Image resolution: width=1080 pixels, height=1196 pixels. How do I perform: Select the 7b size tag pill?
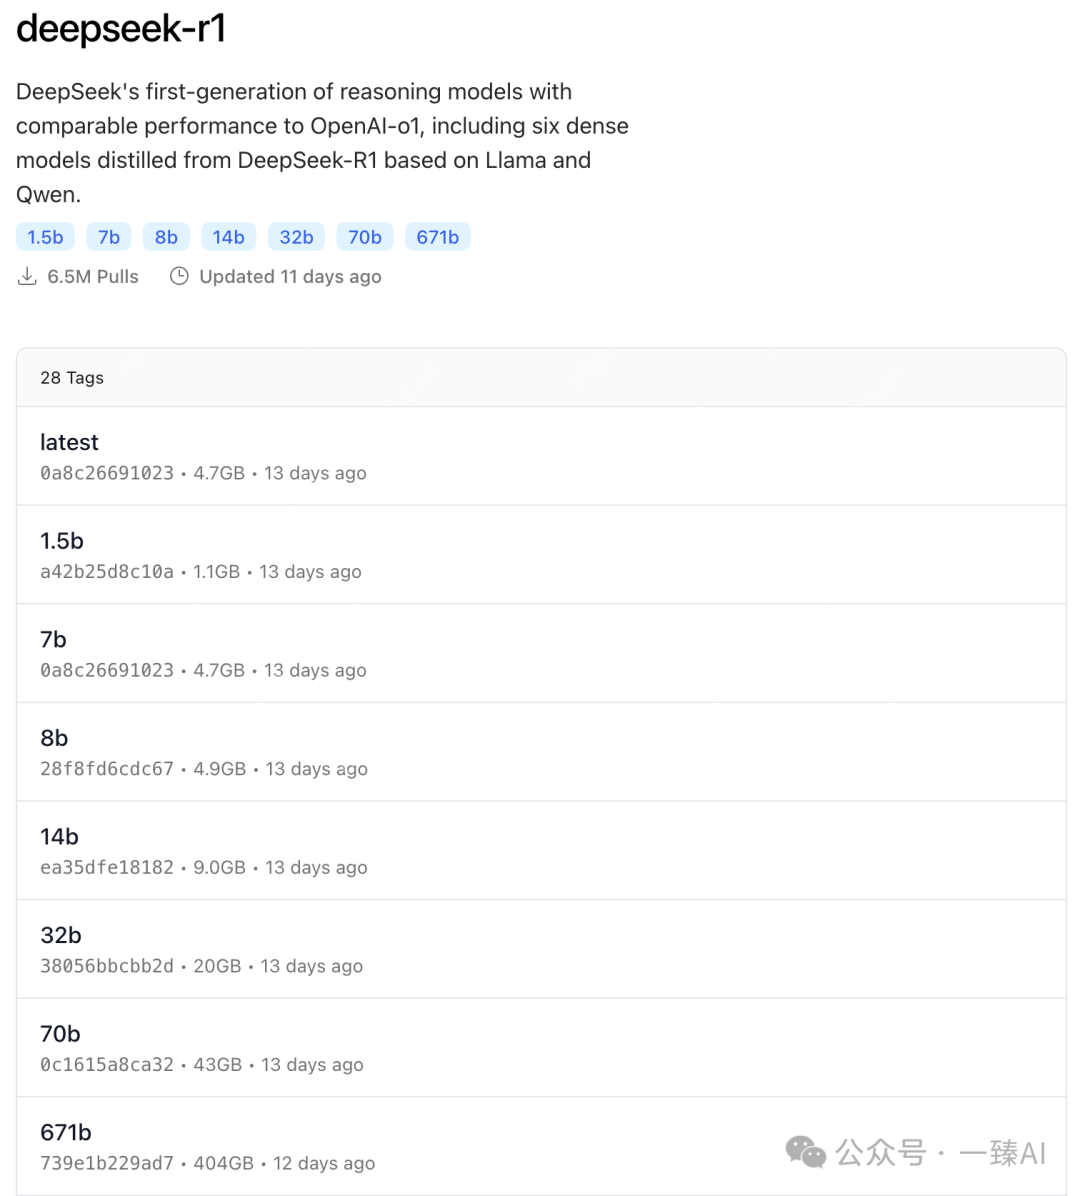pyautogui.click(x=109, y=237)
